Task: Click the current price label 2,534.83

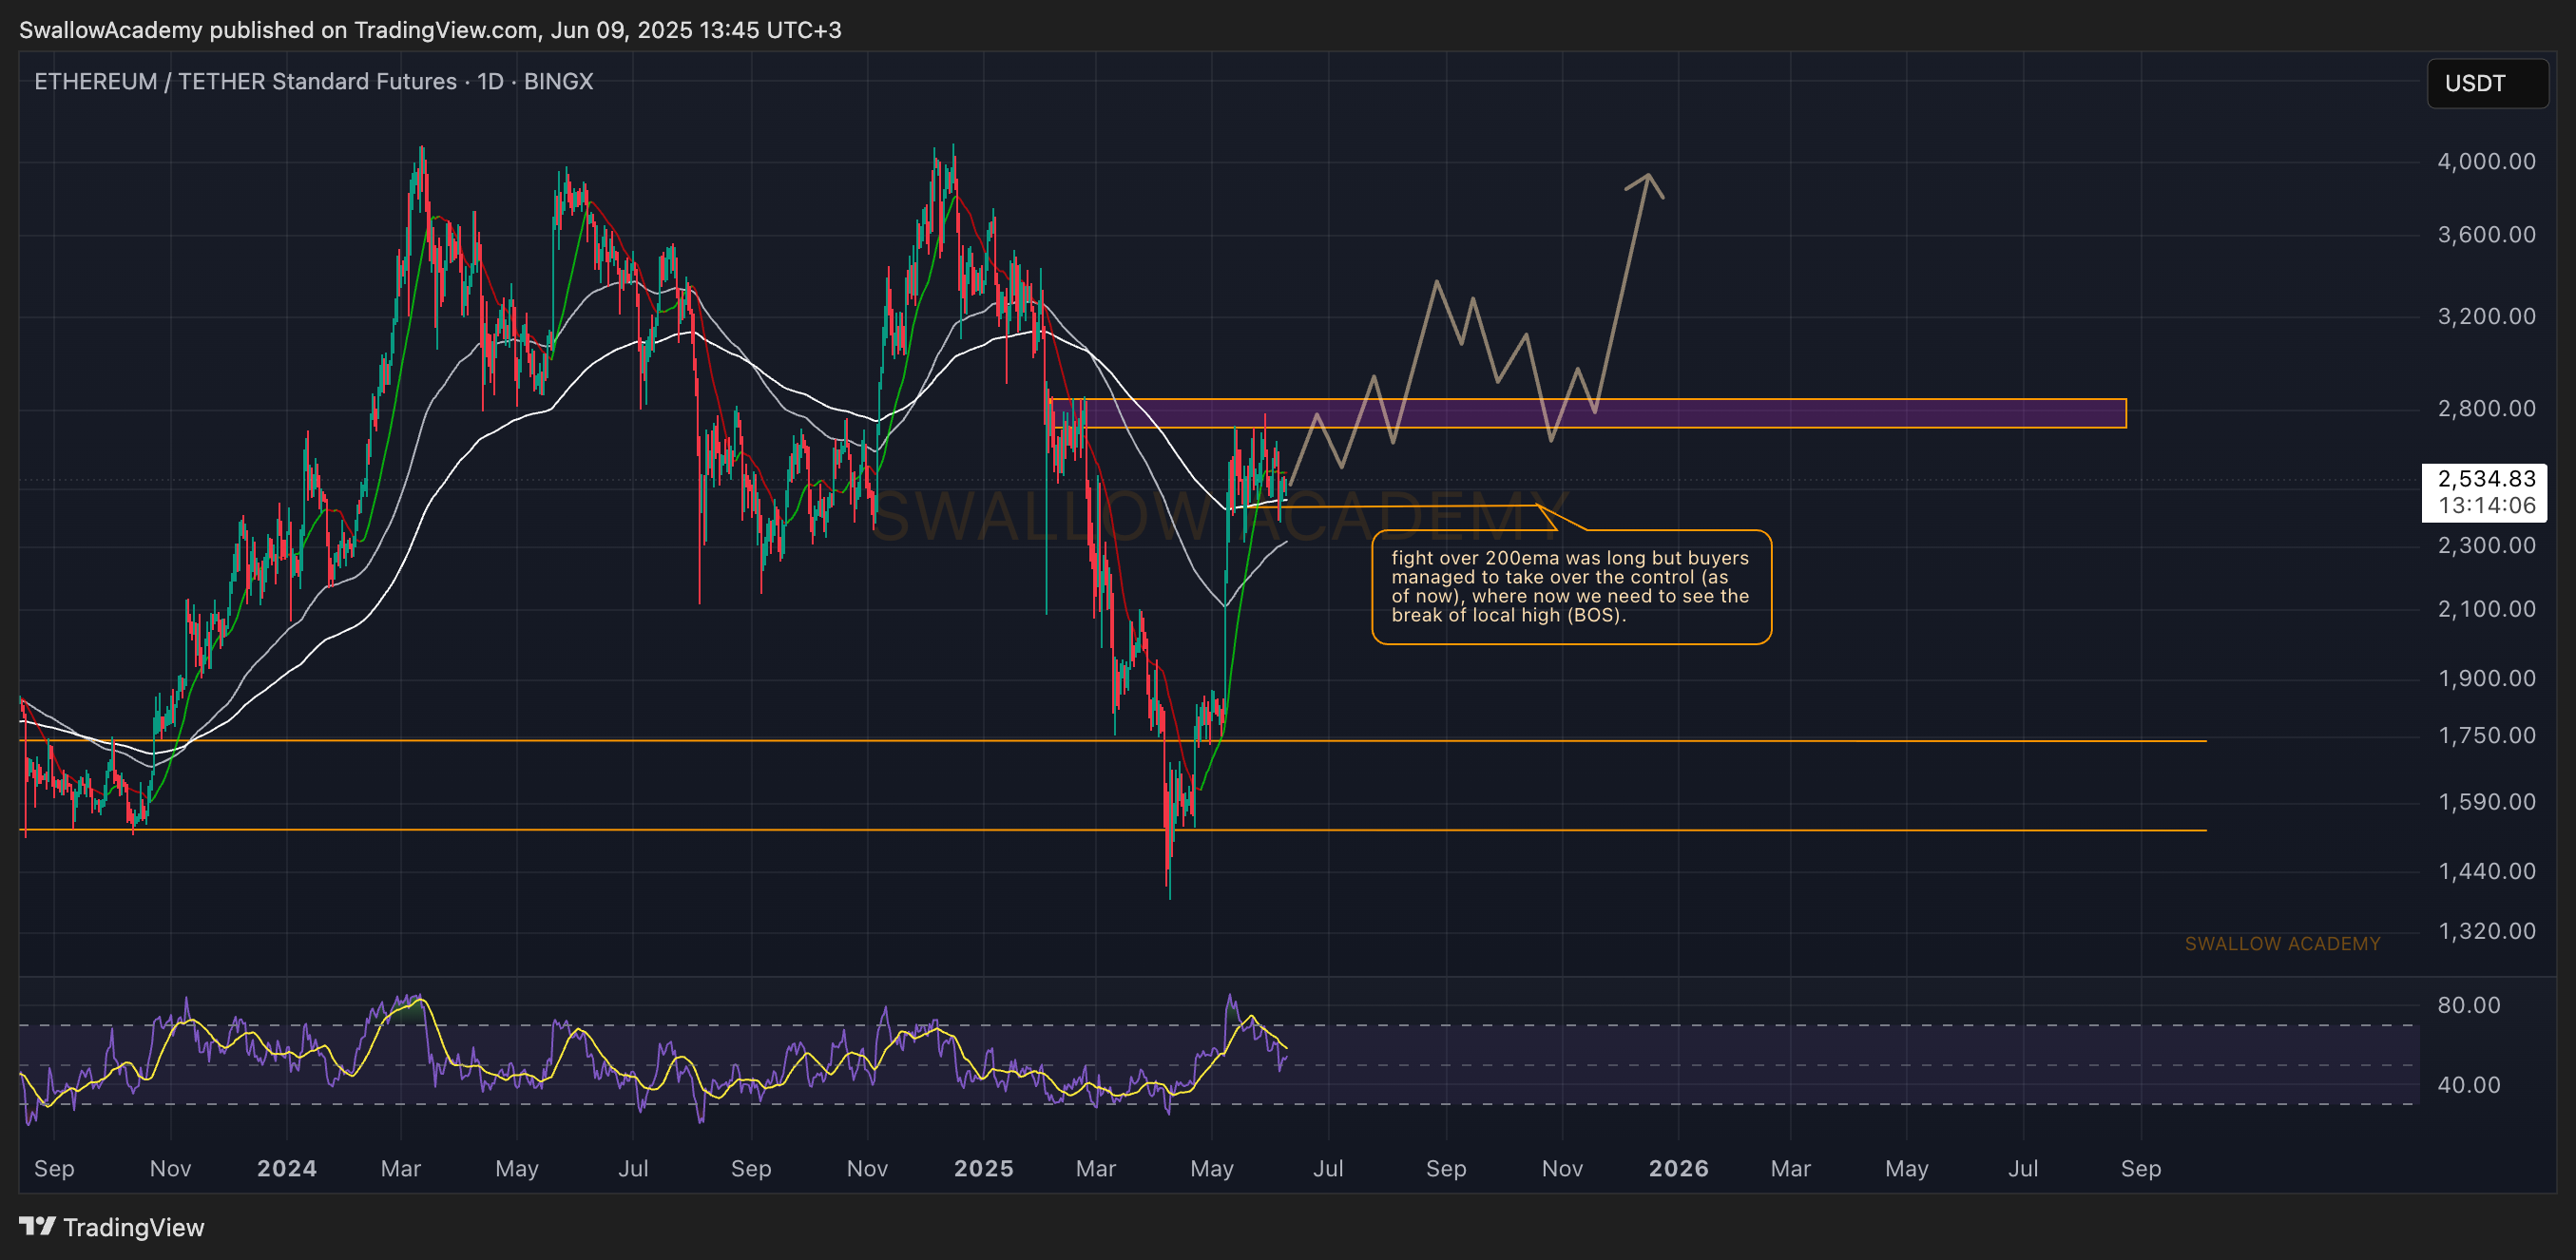Action: (2486, 478)
